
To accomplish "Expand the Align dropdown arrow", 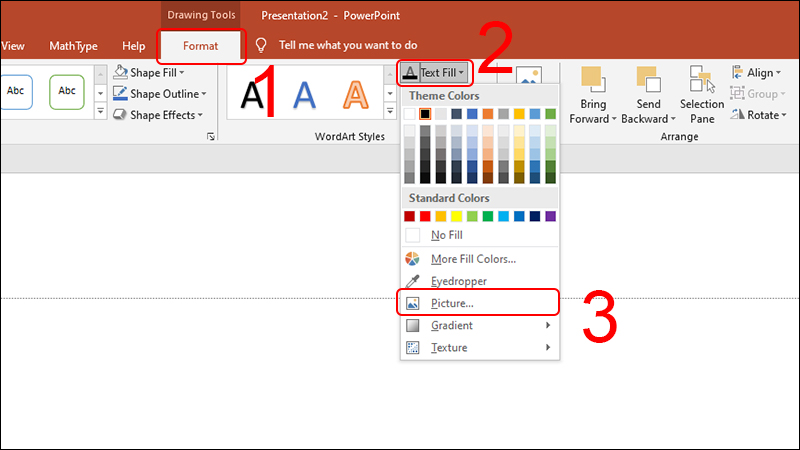I will [x=779, y=73].
